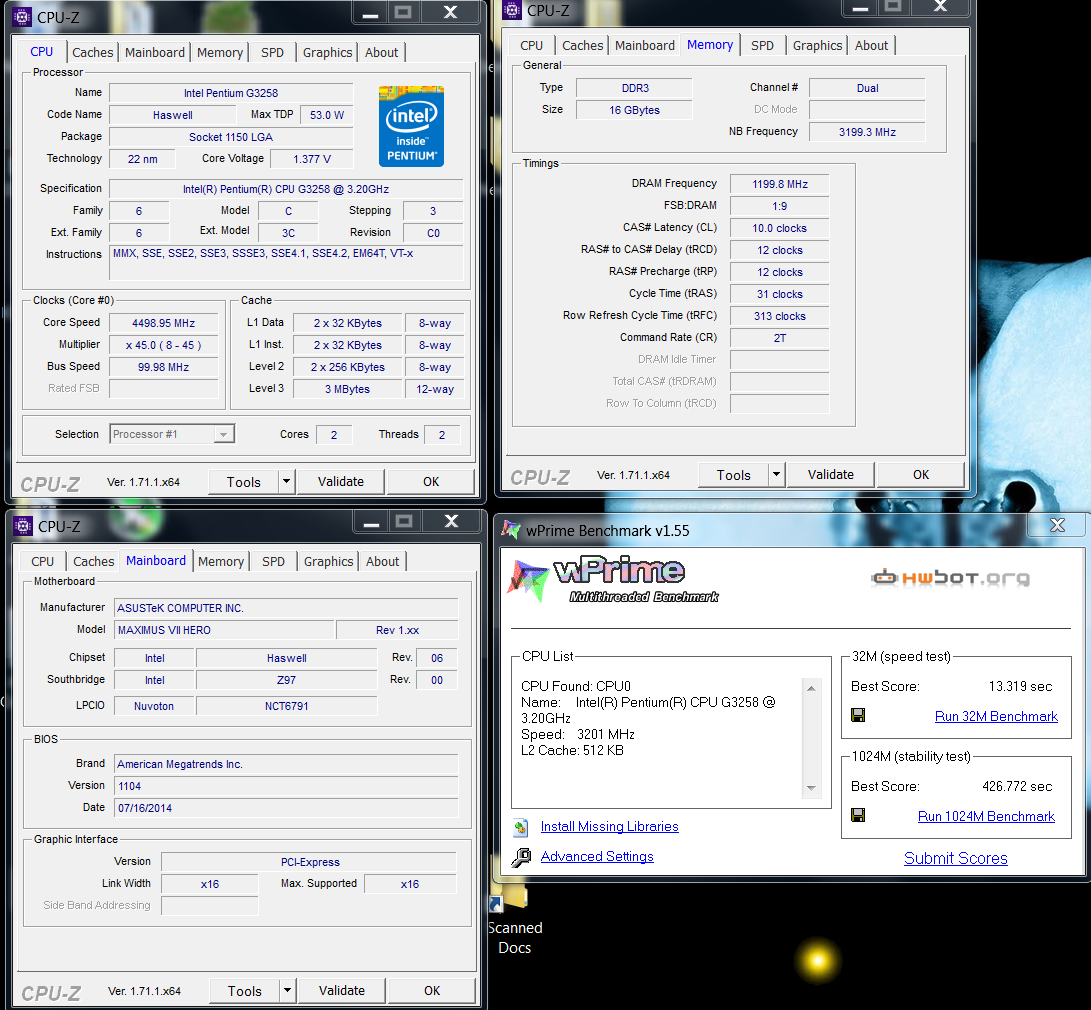Click Validate in the Mainboard window
This screenshot has width=1091, height=1010.
pos(342,991)
